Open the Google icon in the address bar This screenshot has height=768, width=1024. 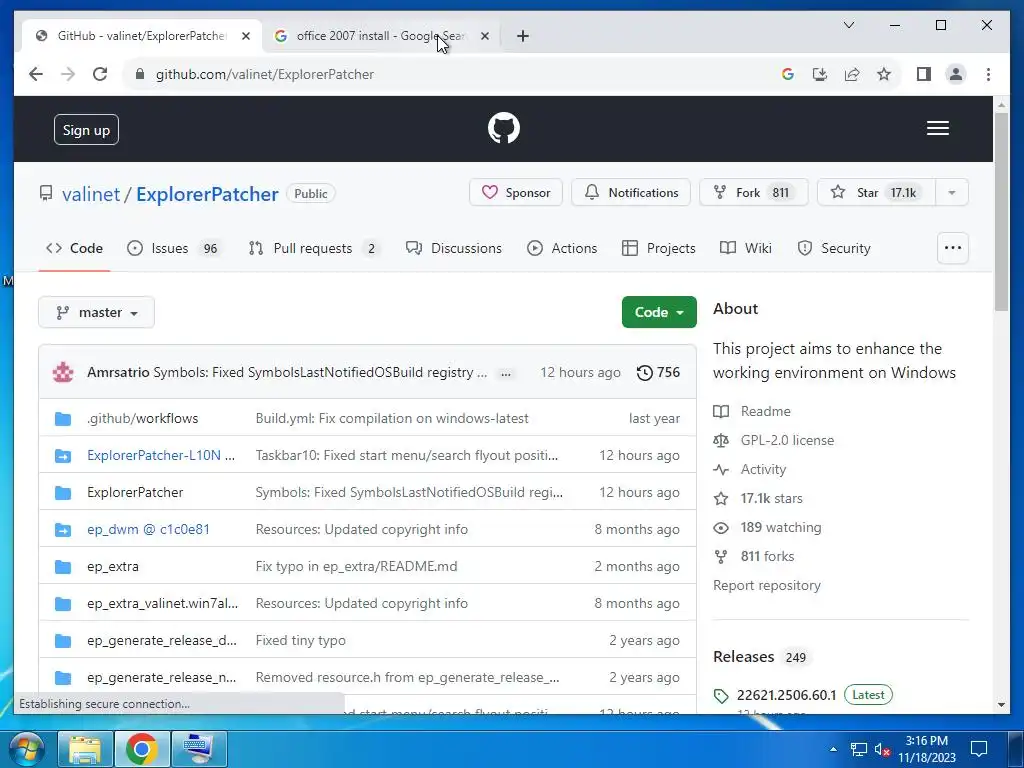pos(788,74)
